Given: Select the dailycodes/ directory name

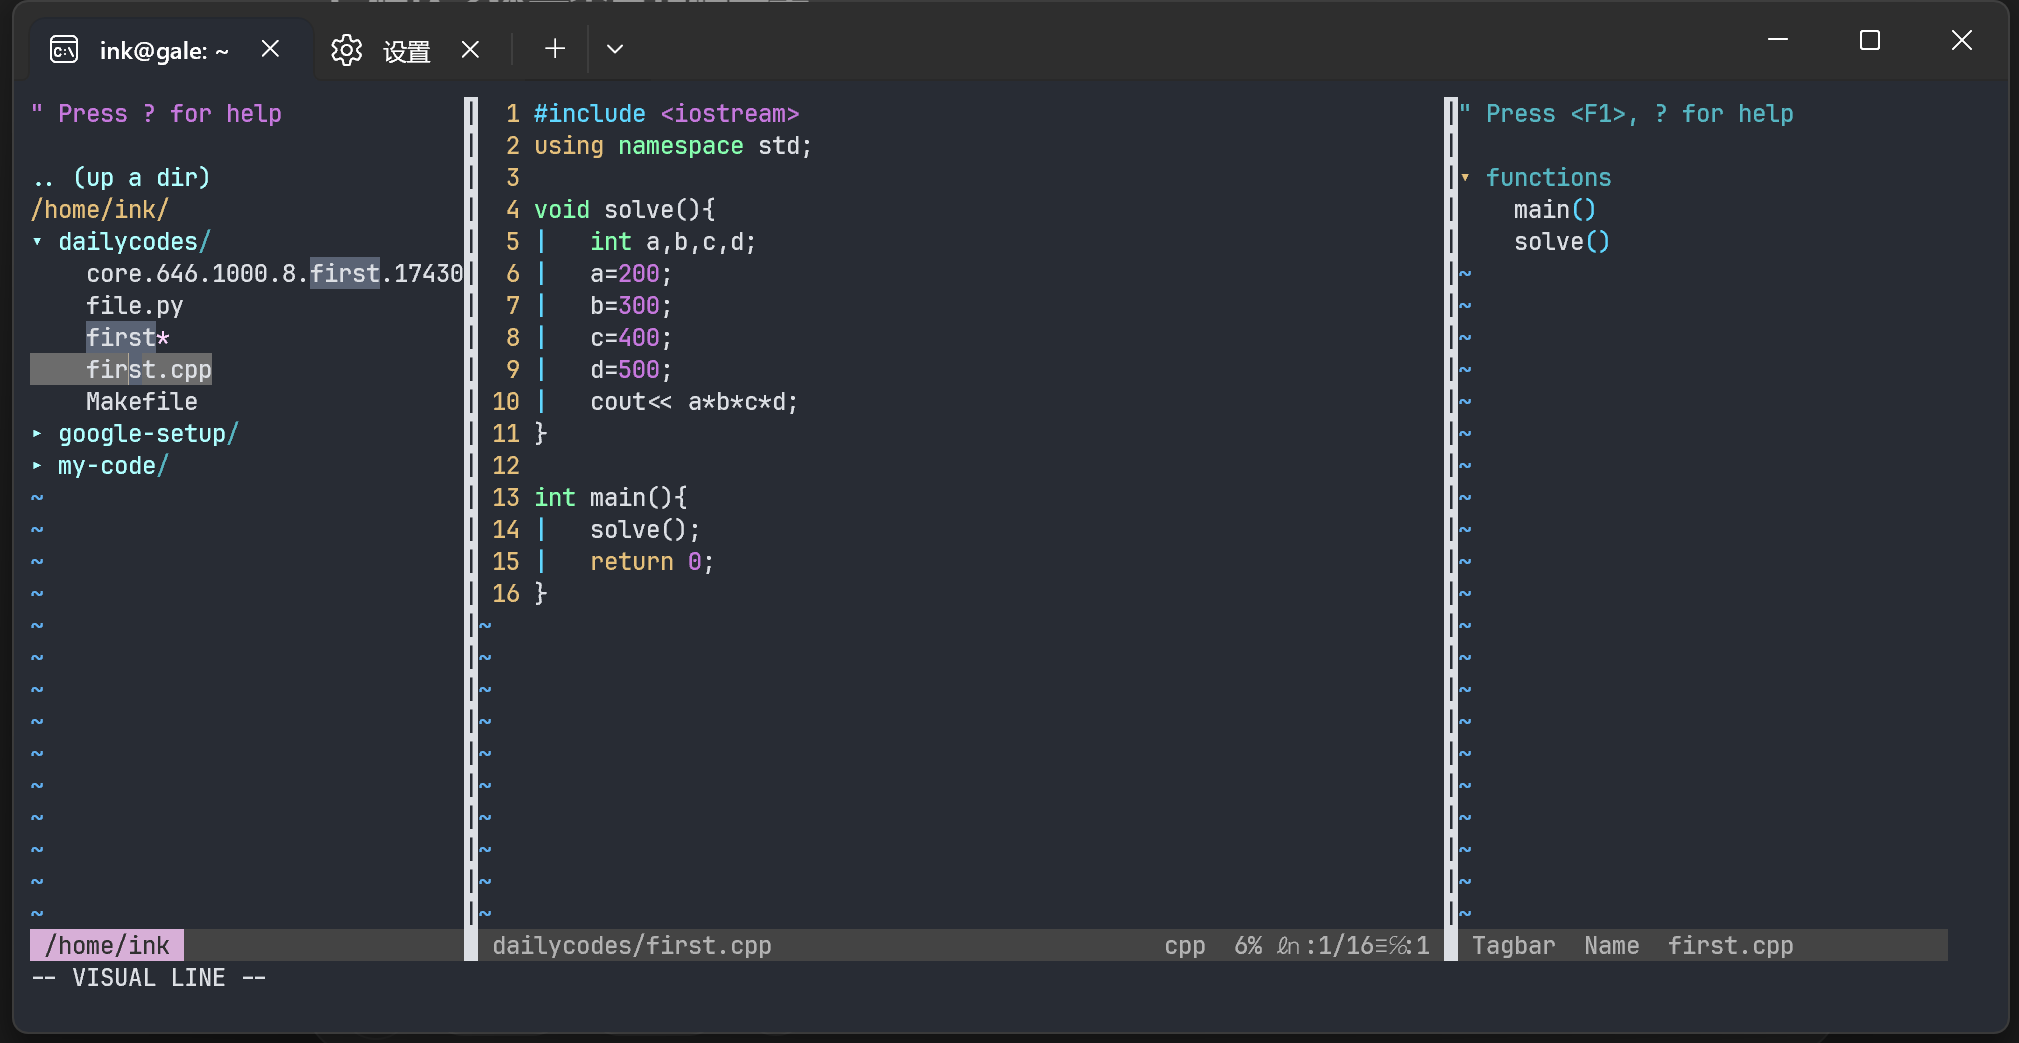Looking at the screenshot, I should pos(134,242).
